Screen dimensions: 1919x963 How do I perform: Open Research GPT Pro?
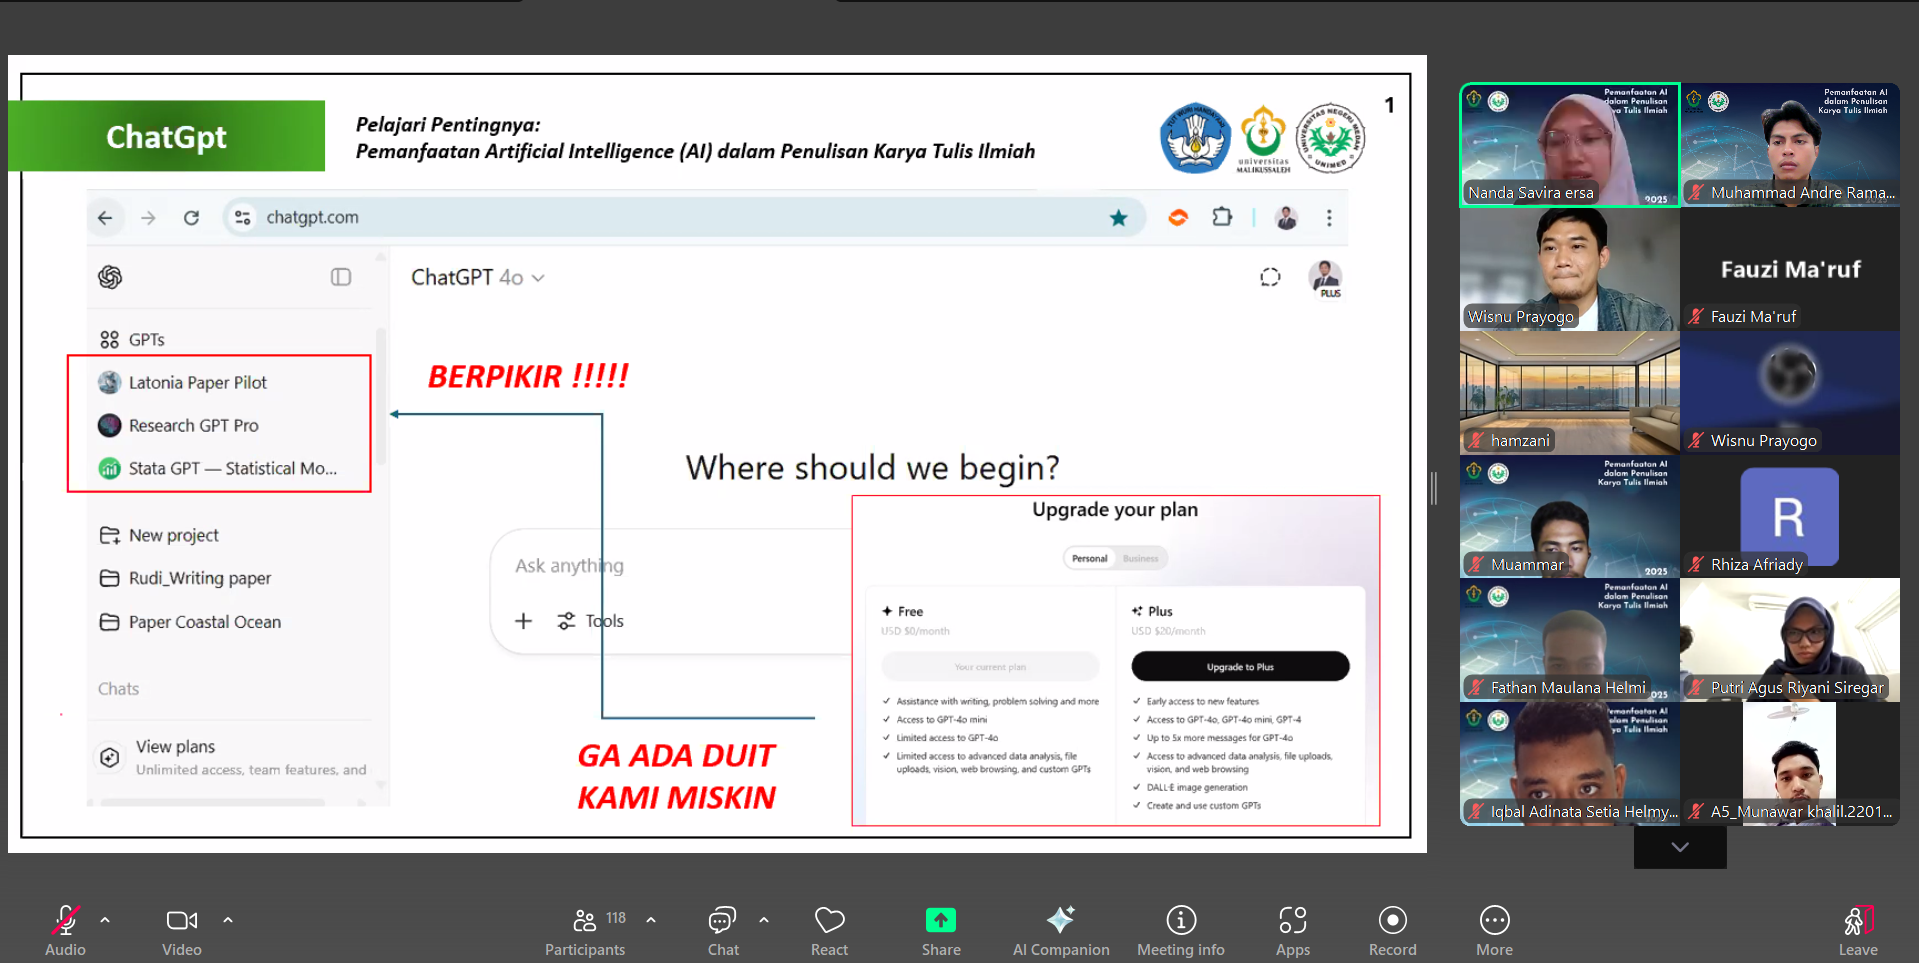click(x=179, y=425)
